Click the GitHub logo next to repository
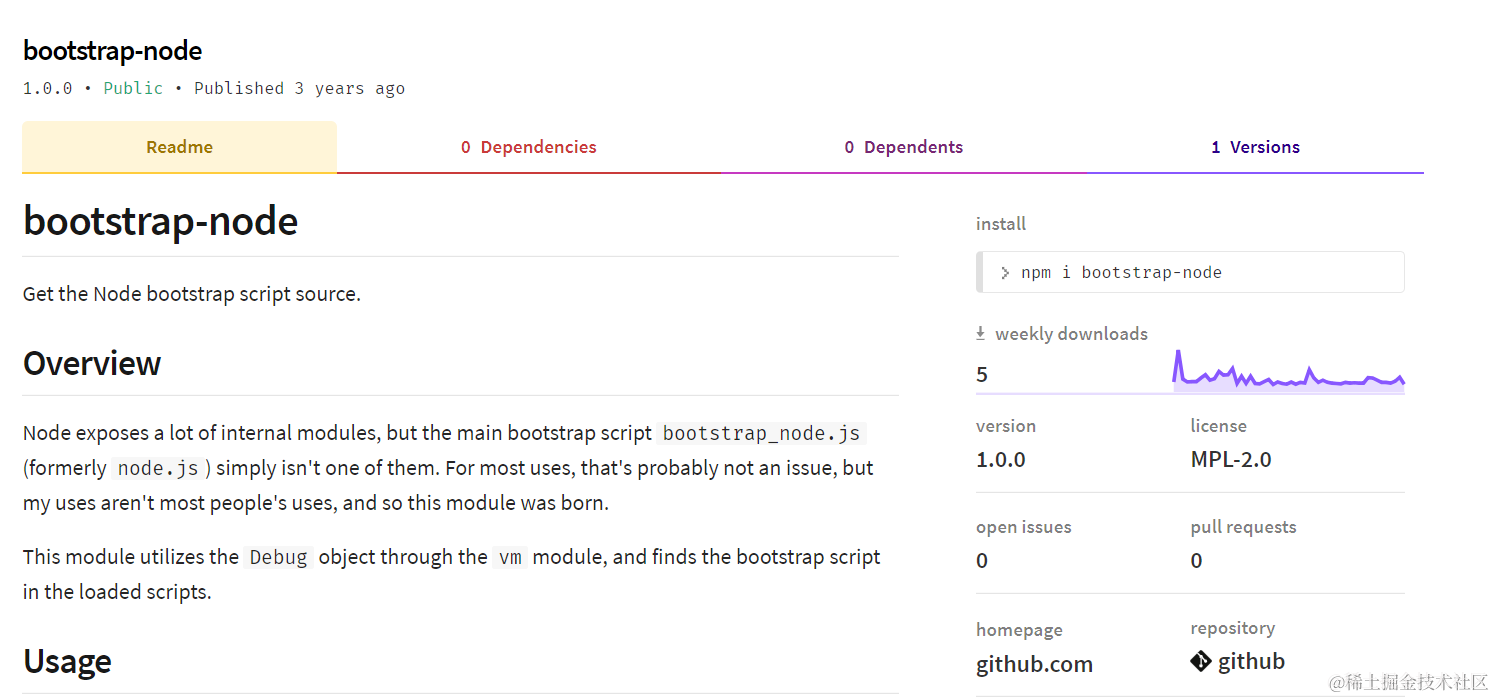The width and height of the screenshot is (1495, 699). (1201, 660)
